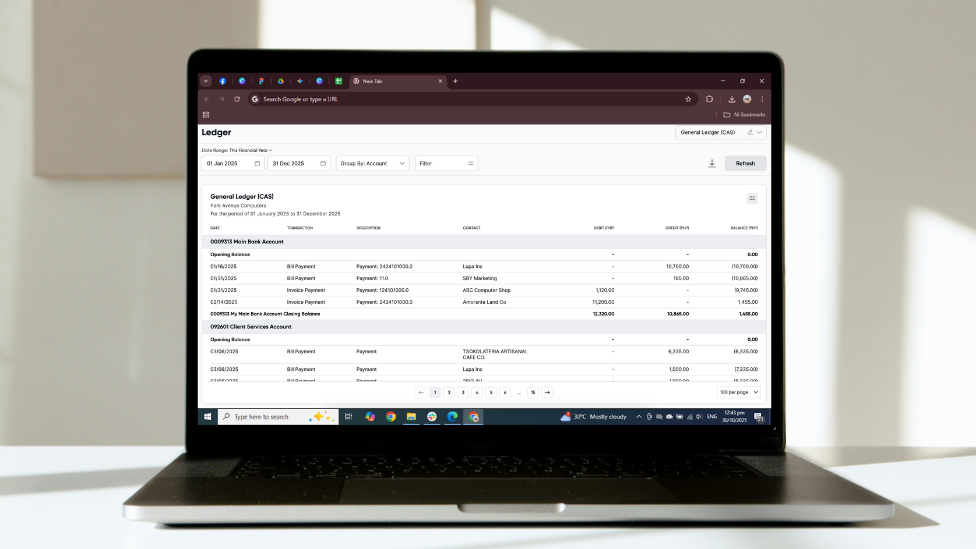Click ABC Computer Shop contact cell

coord(486,290)
